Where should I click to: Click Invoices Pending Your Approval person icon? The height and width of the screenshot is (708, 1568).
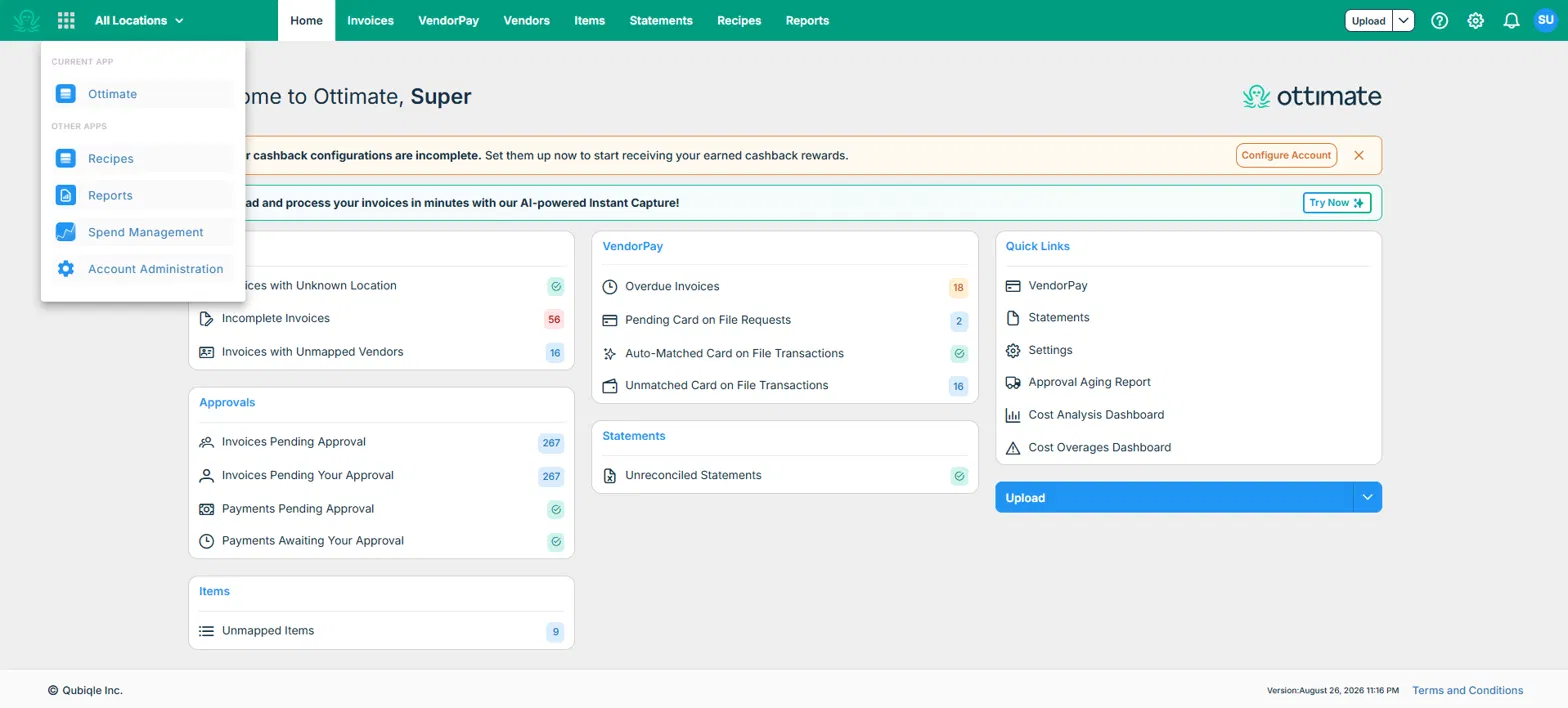[207, 475]
